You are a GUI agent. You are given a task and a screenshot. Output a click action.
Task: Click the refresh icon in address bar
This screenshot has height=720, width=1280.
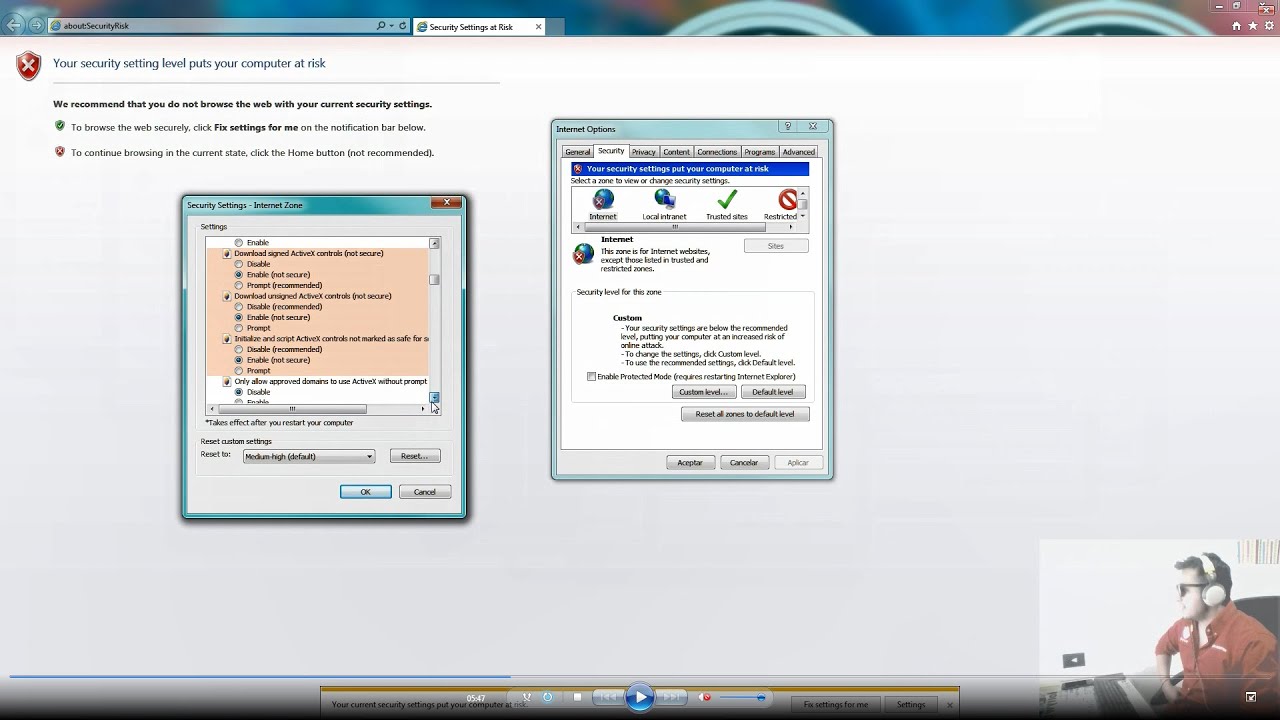coord(403,26)
